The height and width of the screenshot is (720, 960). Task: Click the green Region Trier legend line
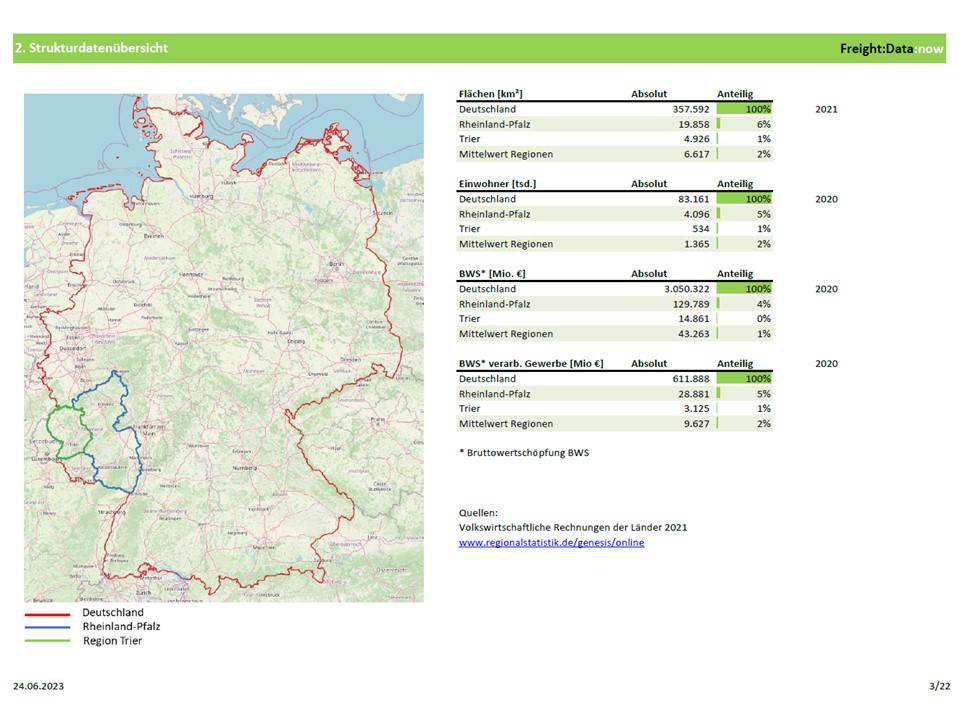(47, 641)
